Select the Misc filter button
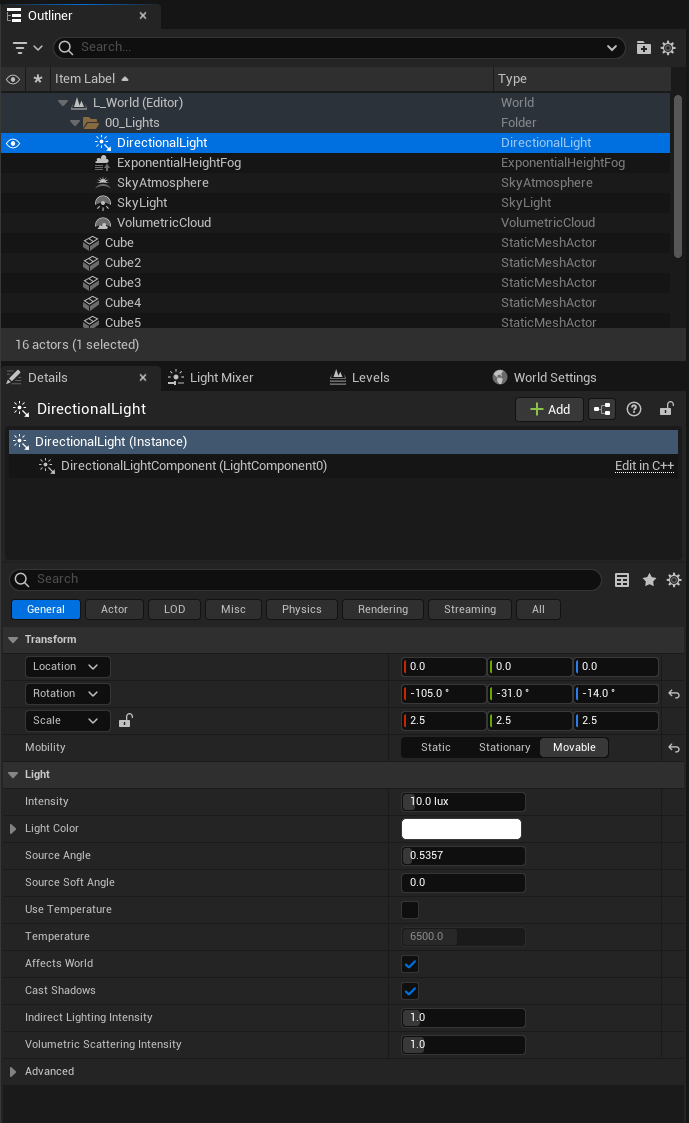This screenshot has height=1123, width=689. pyautogui.click(x=233, y=609)
